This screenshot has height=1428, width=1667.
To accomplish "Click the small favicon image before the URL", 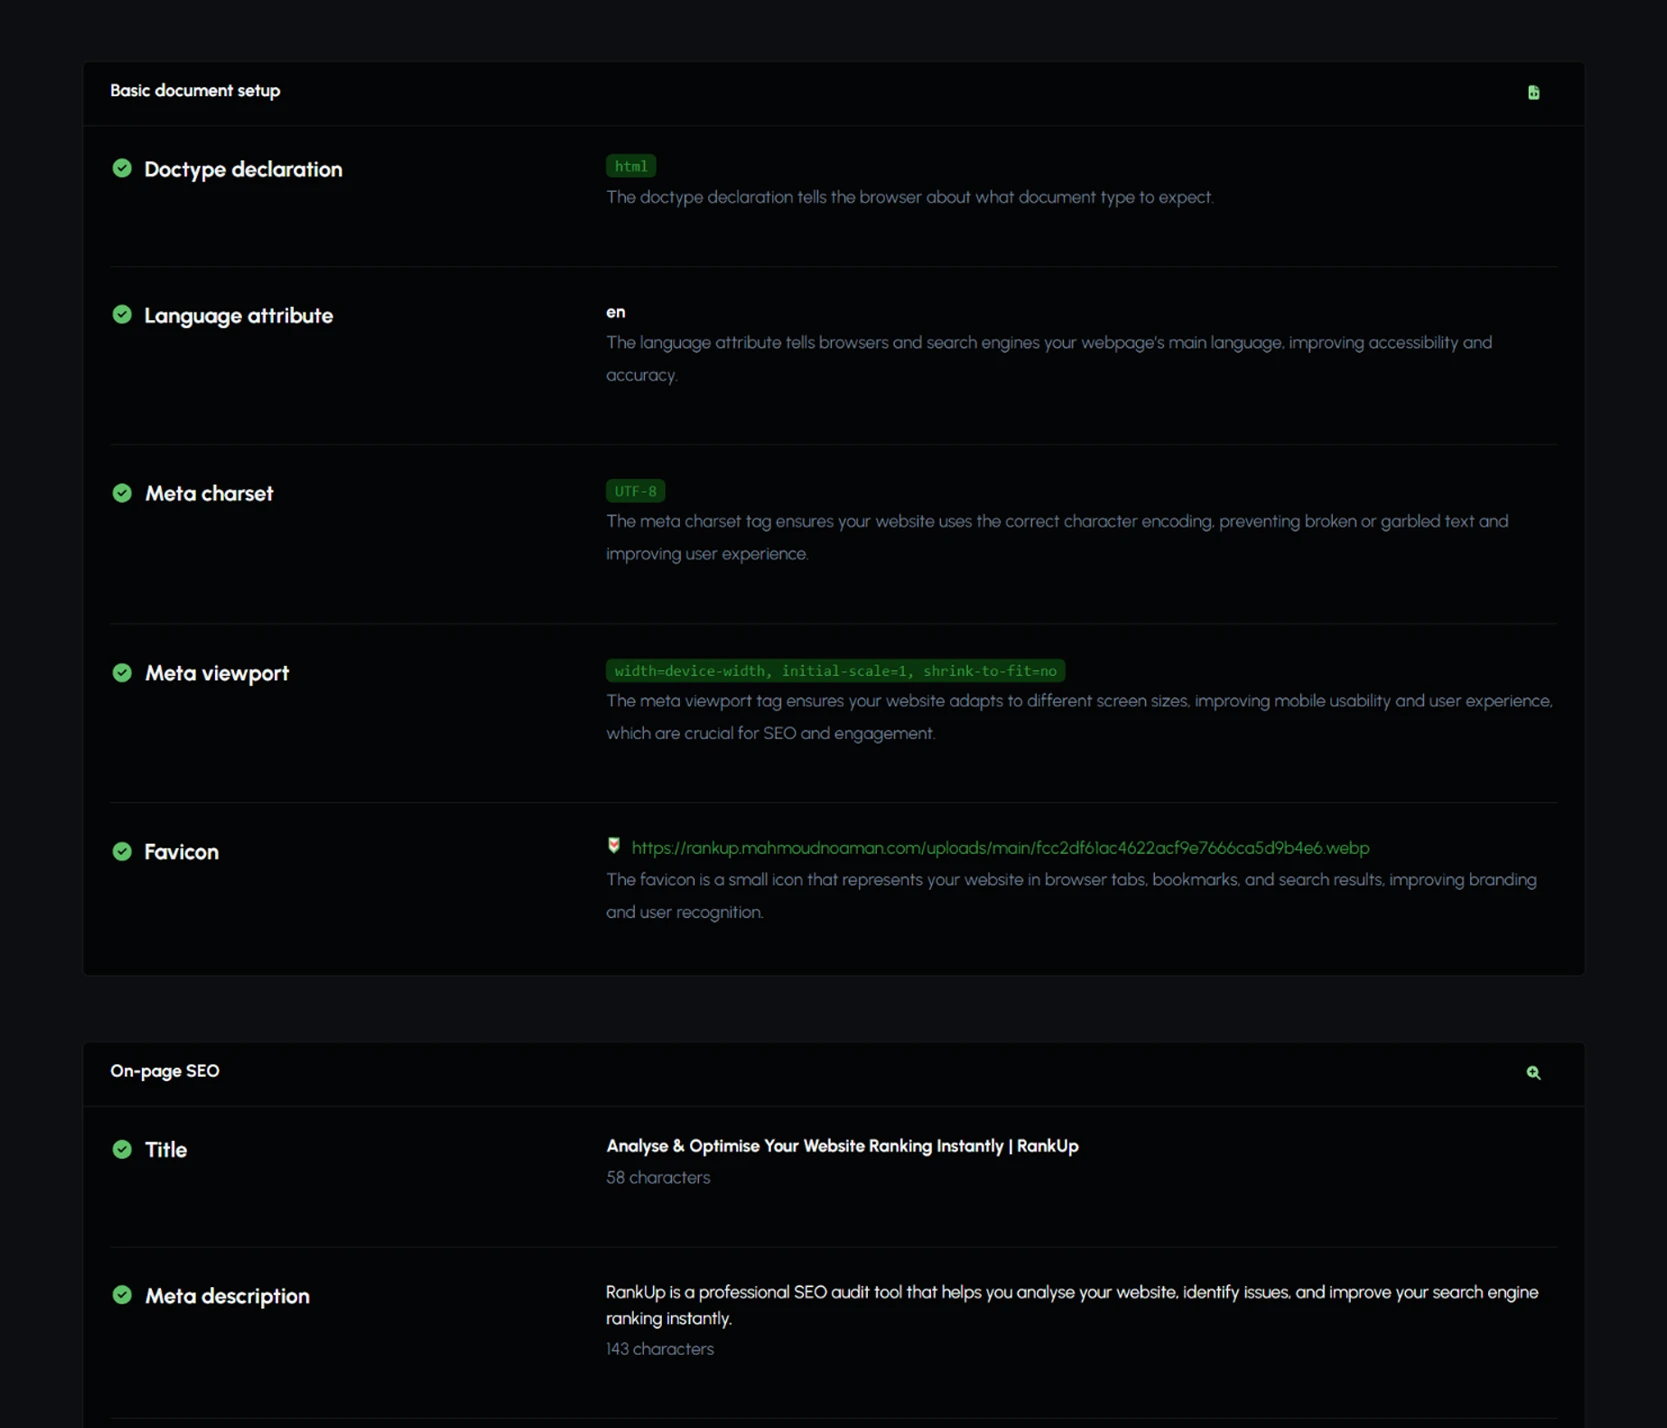I will coord(614,846).
